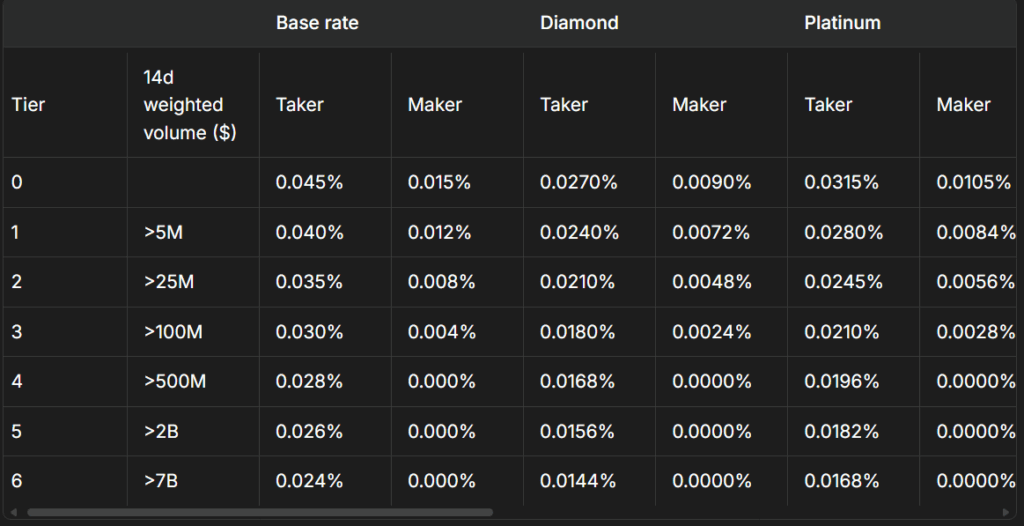Screen dimensions: 1024x526
Task: Click the Tier column header
Action: tap(26, 104)
